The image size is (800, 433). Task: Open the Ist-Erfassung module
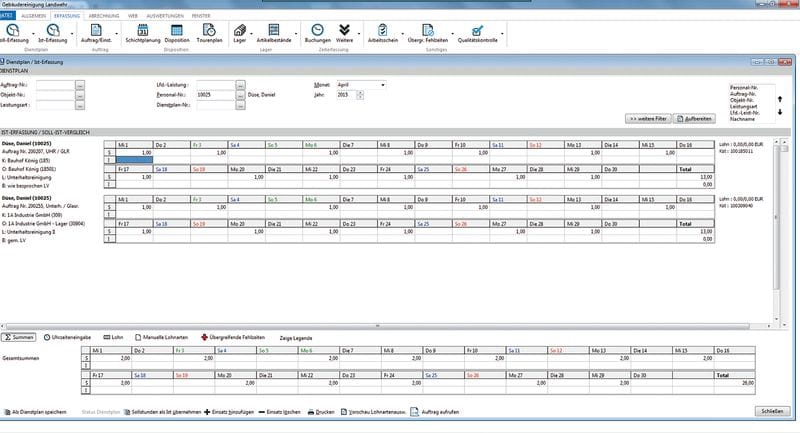(53, 31)
